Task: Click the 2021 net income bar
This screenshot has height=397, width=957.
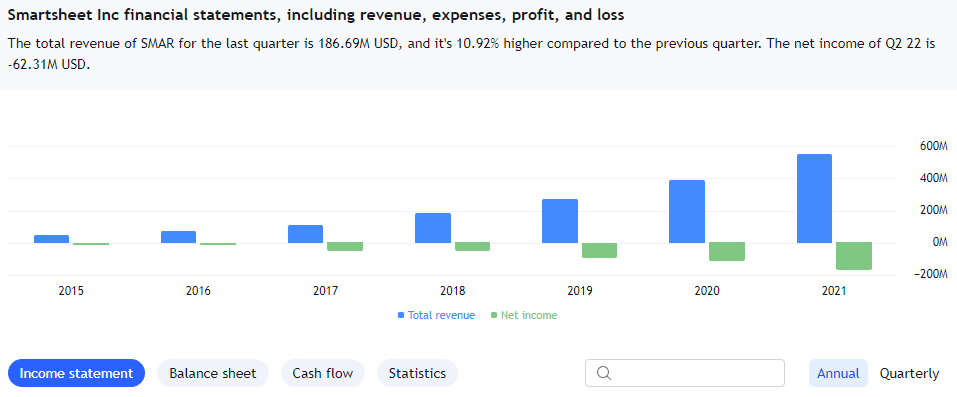Action: 854,256
